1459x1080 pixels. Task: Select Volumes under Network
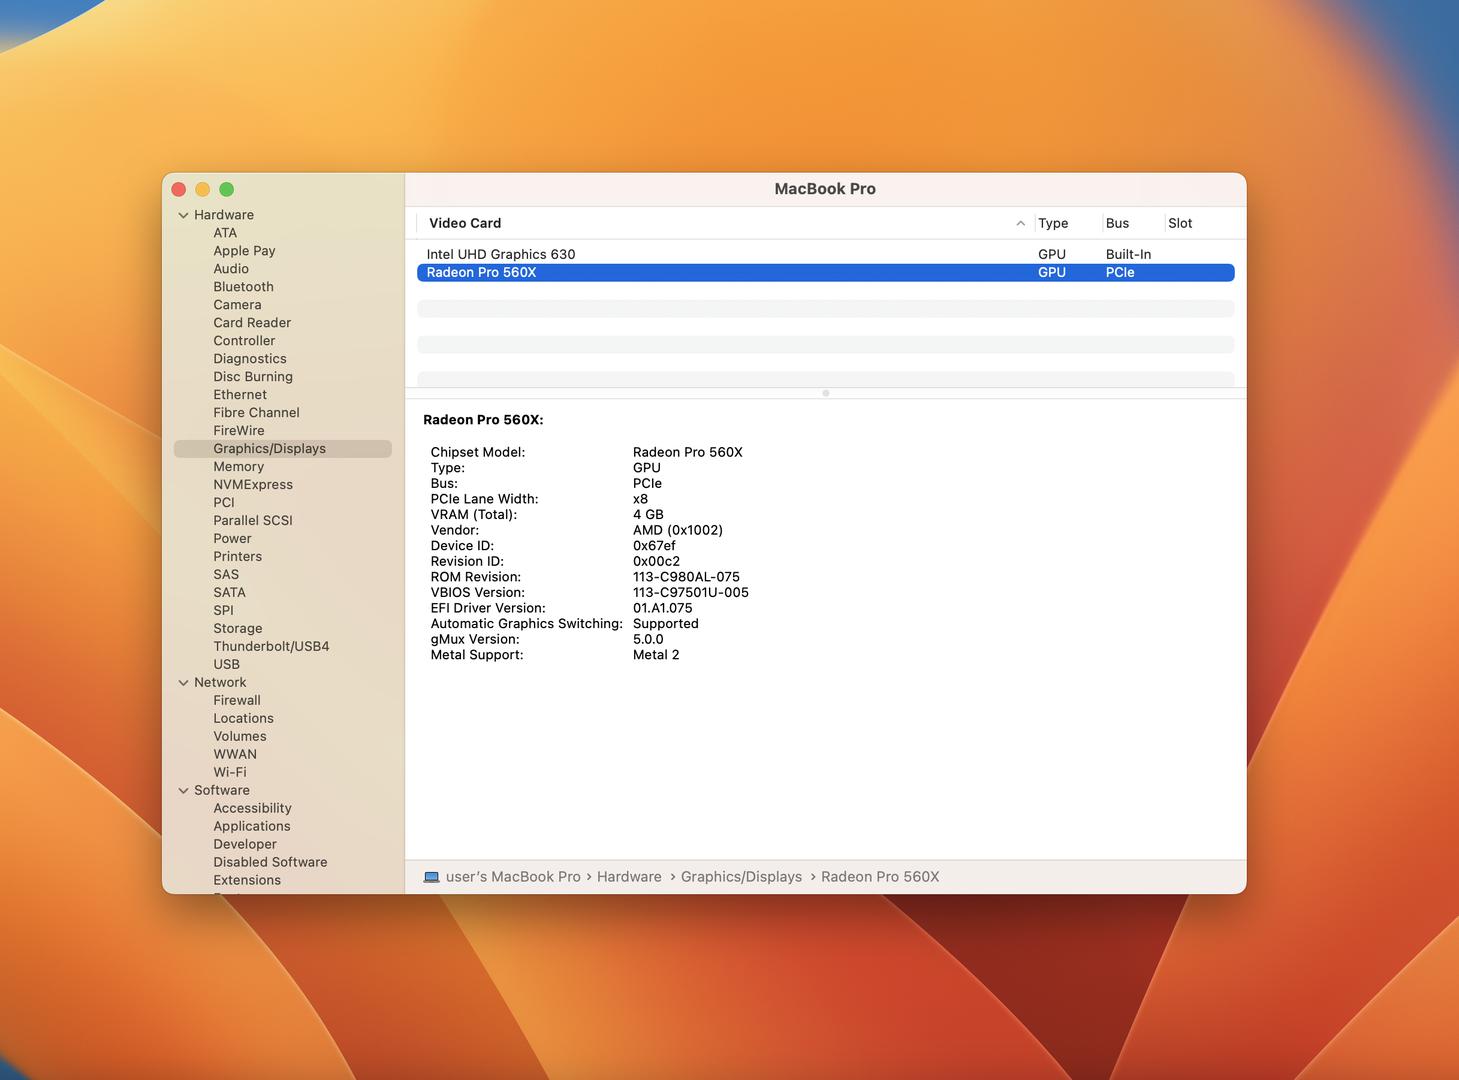pos(240,737)
